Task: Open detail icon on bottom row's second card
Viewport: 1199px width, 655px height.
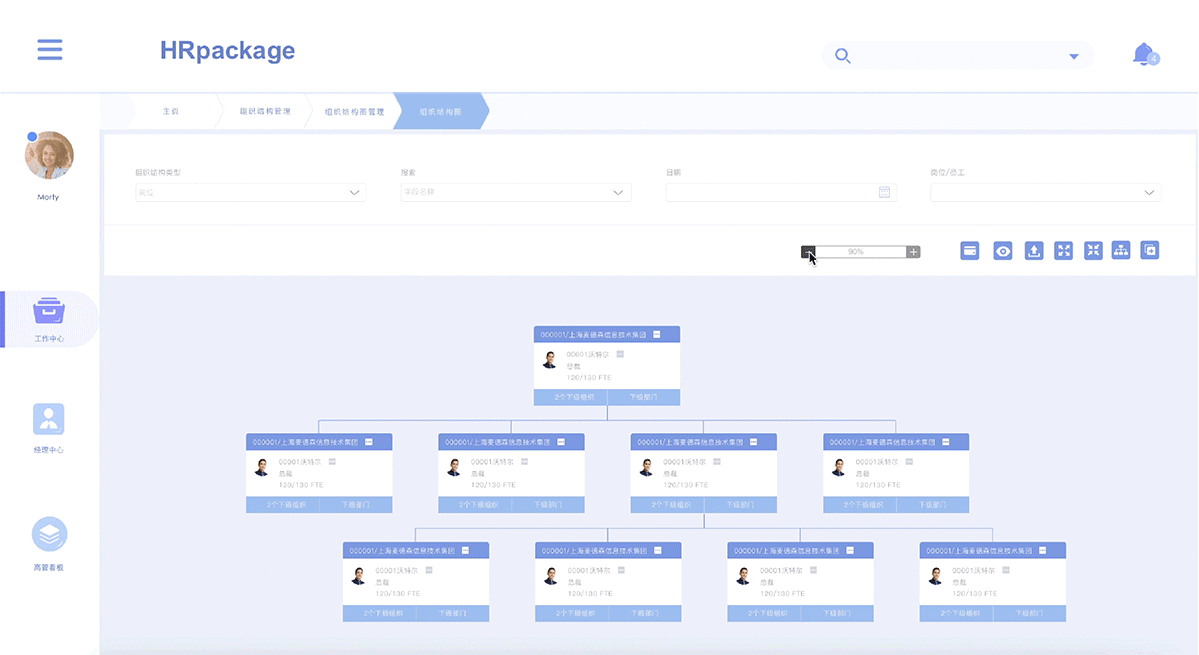Action: (622, 570)
